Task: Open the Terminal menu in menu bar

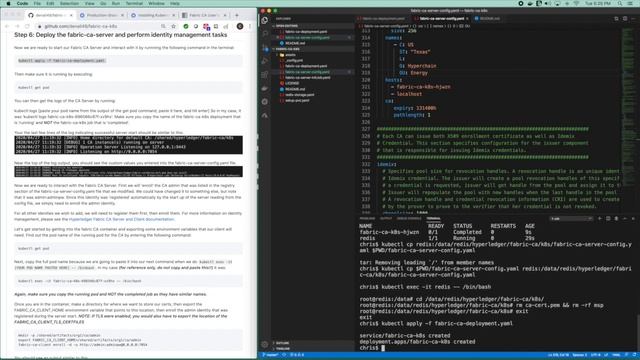Action: [x=134, y=3]
